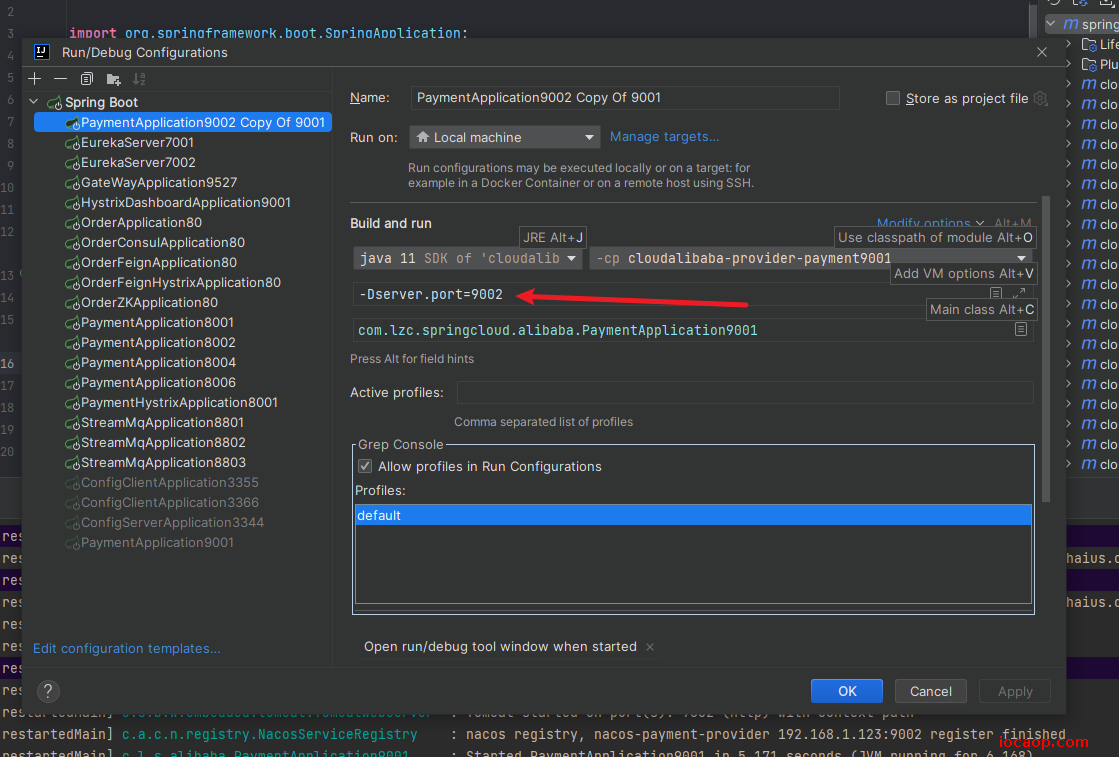The image size is (1119, 757).
Task: Collapse the Spring Boot configurations group
Action: [x=34, y=102]
